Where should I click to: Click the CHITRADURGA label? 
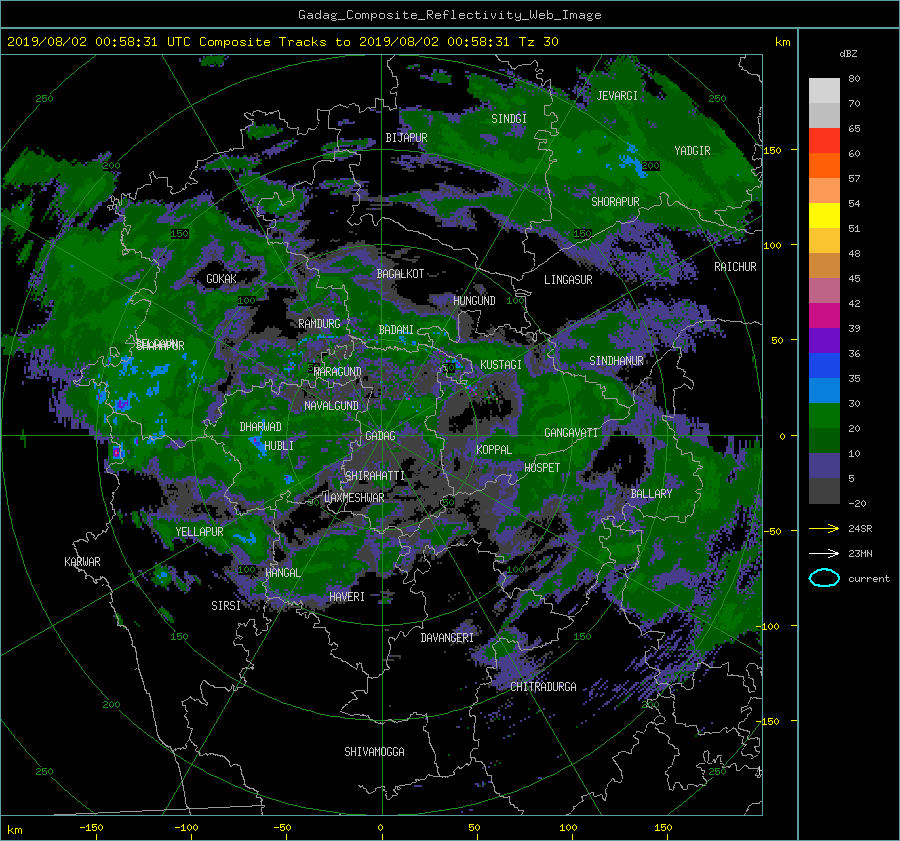543,687
